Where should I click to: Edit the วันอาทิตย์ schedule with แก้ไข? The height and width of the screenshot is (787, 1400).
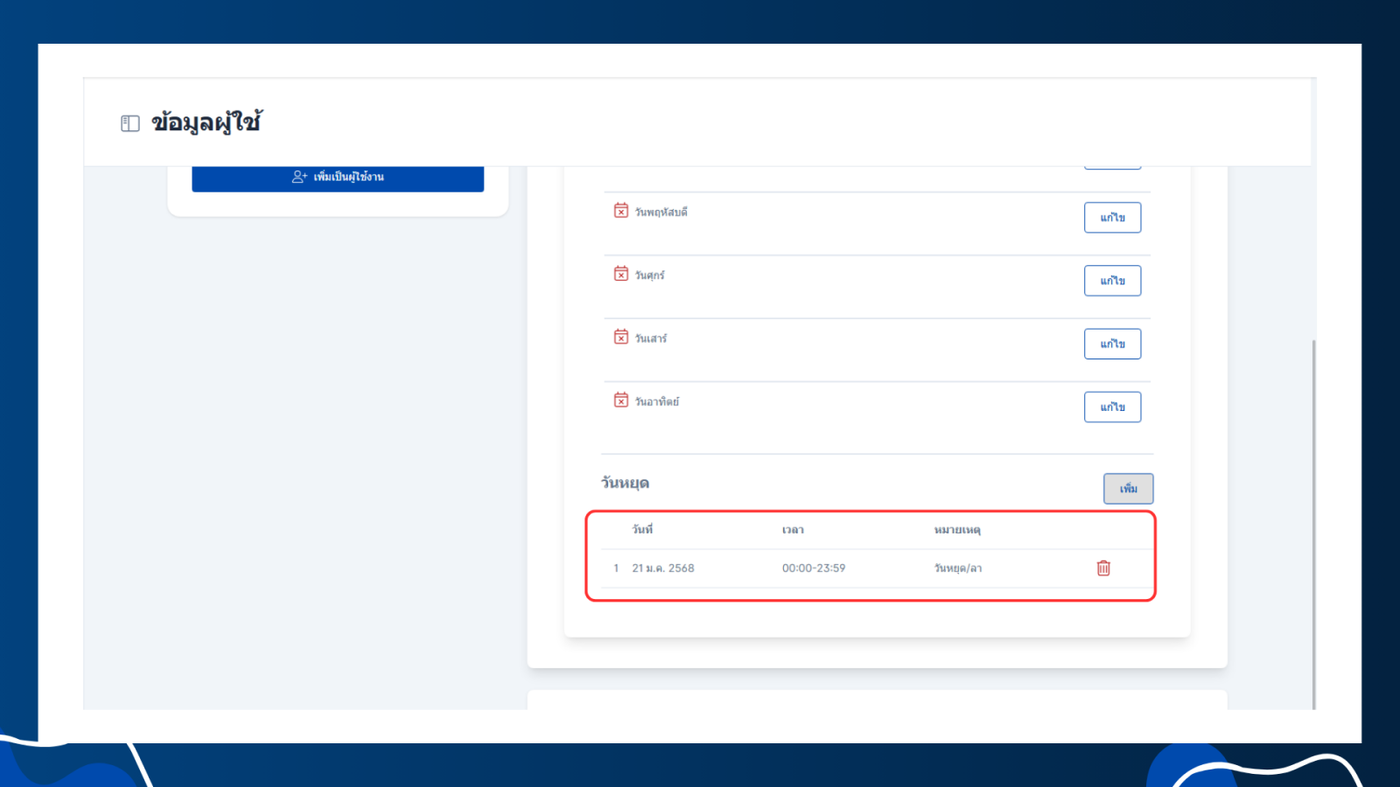1112,407
